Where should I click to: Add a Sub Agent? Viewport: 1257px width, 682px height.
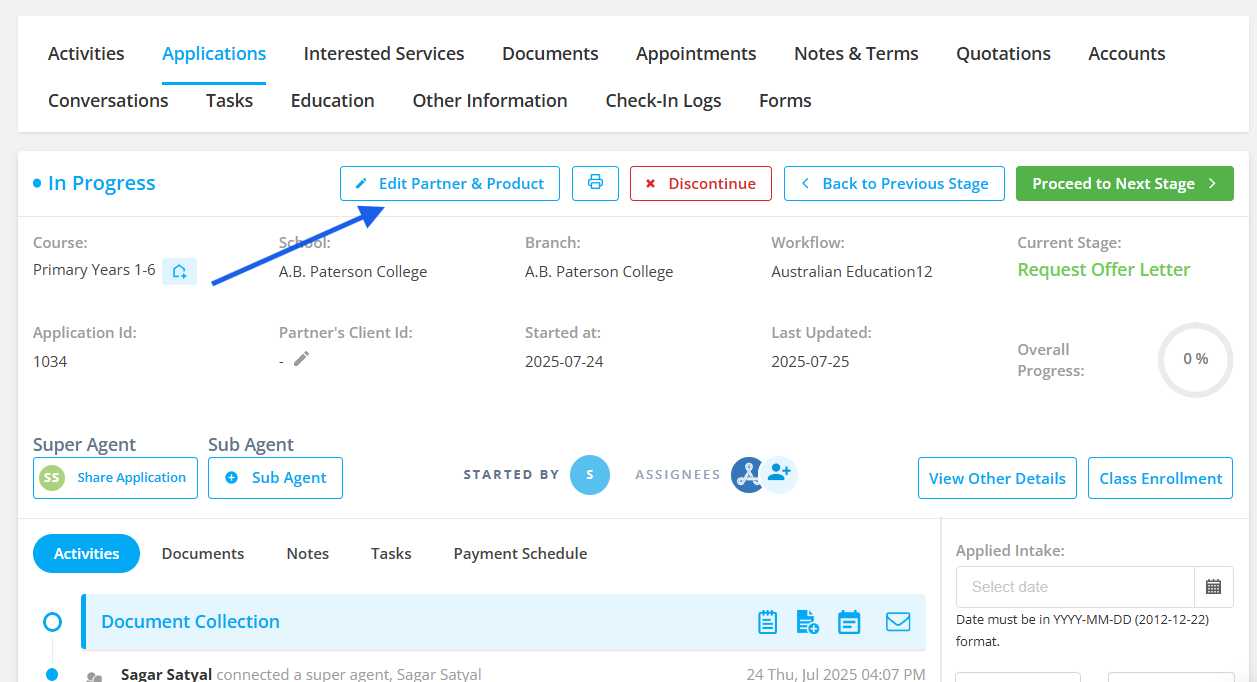pos(275,478)
